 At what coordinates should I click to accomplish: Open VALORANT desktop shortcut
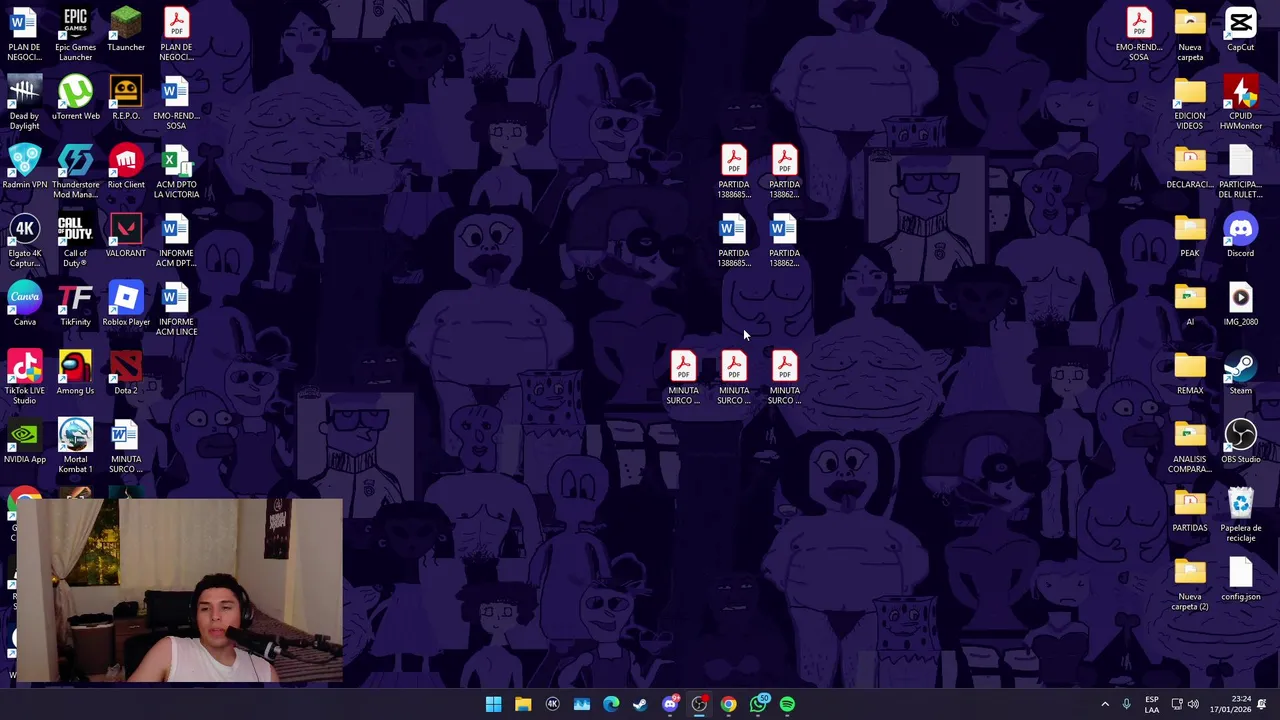point(126,236)
